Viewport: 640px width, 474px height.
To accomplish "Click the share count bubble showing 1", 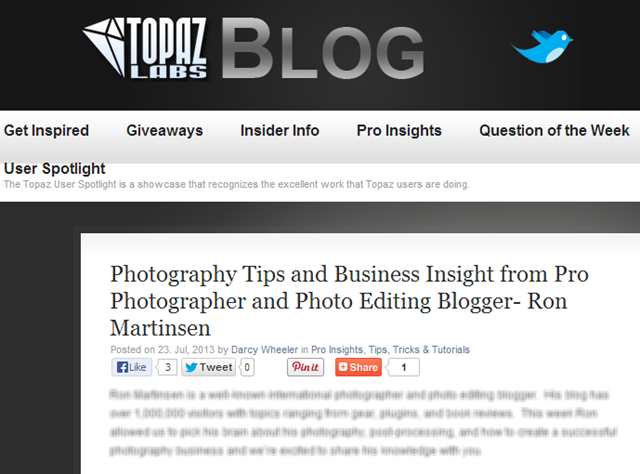I will click(403, 367).
